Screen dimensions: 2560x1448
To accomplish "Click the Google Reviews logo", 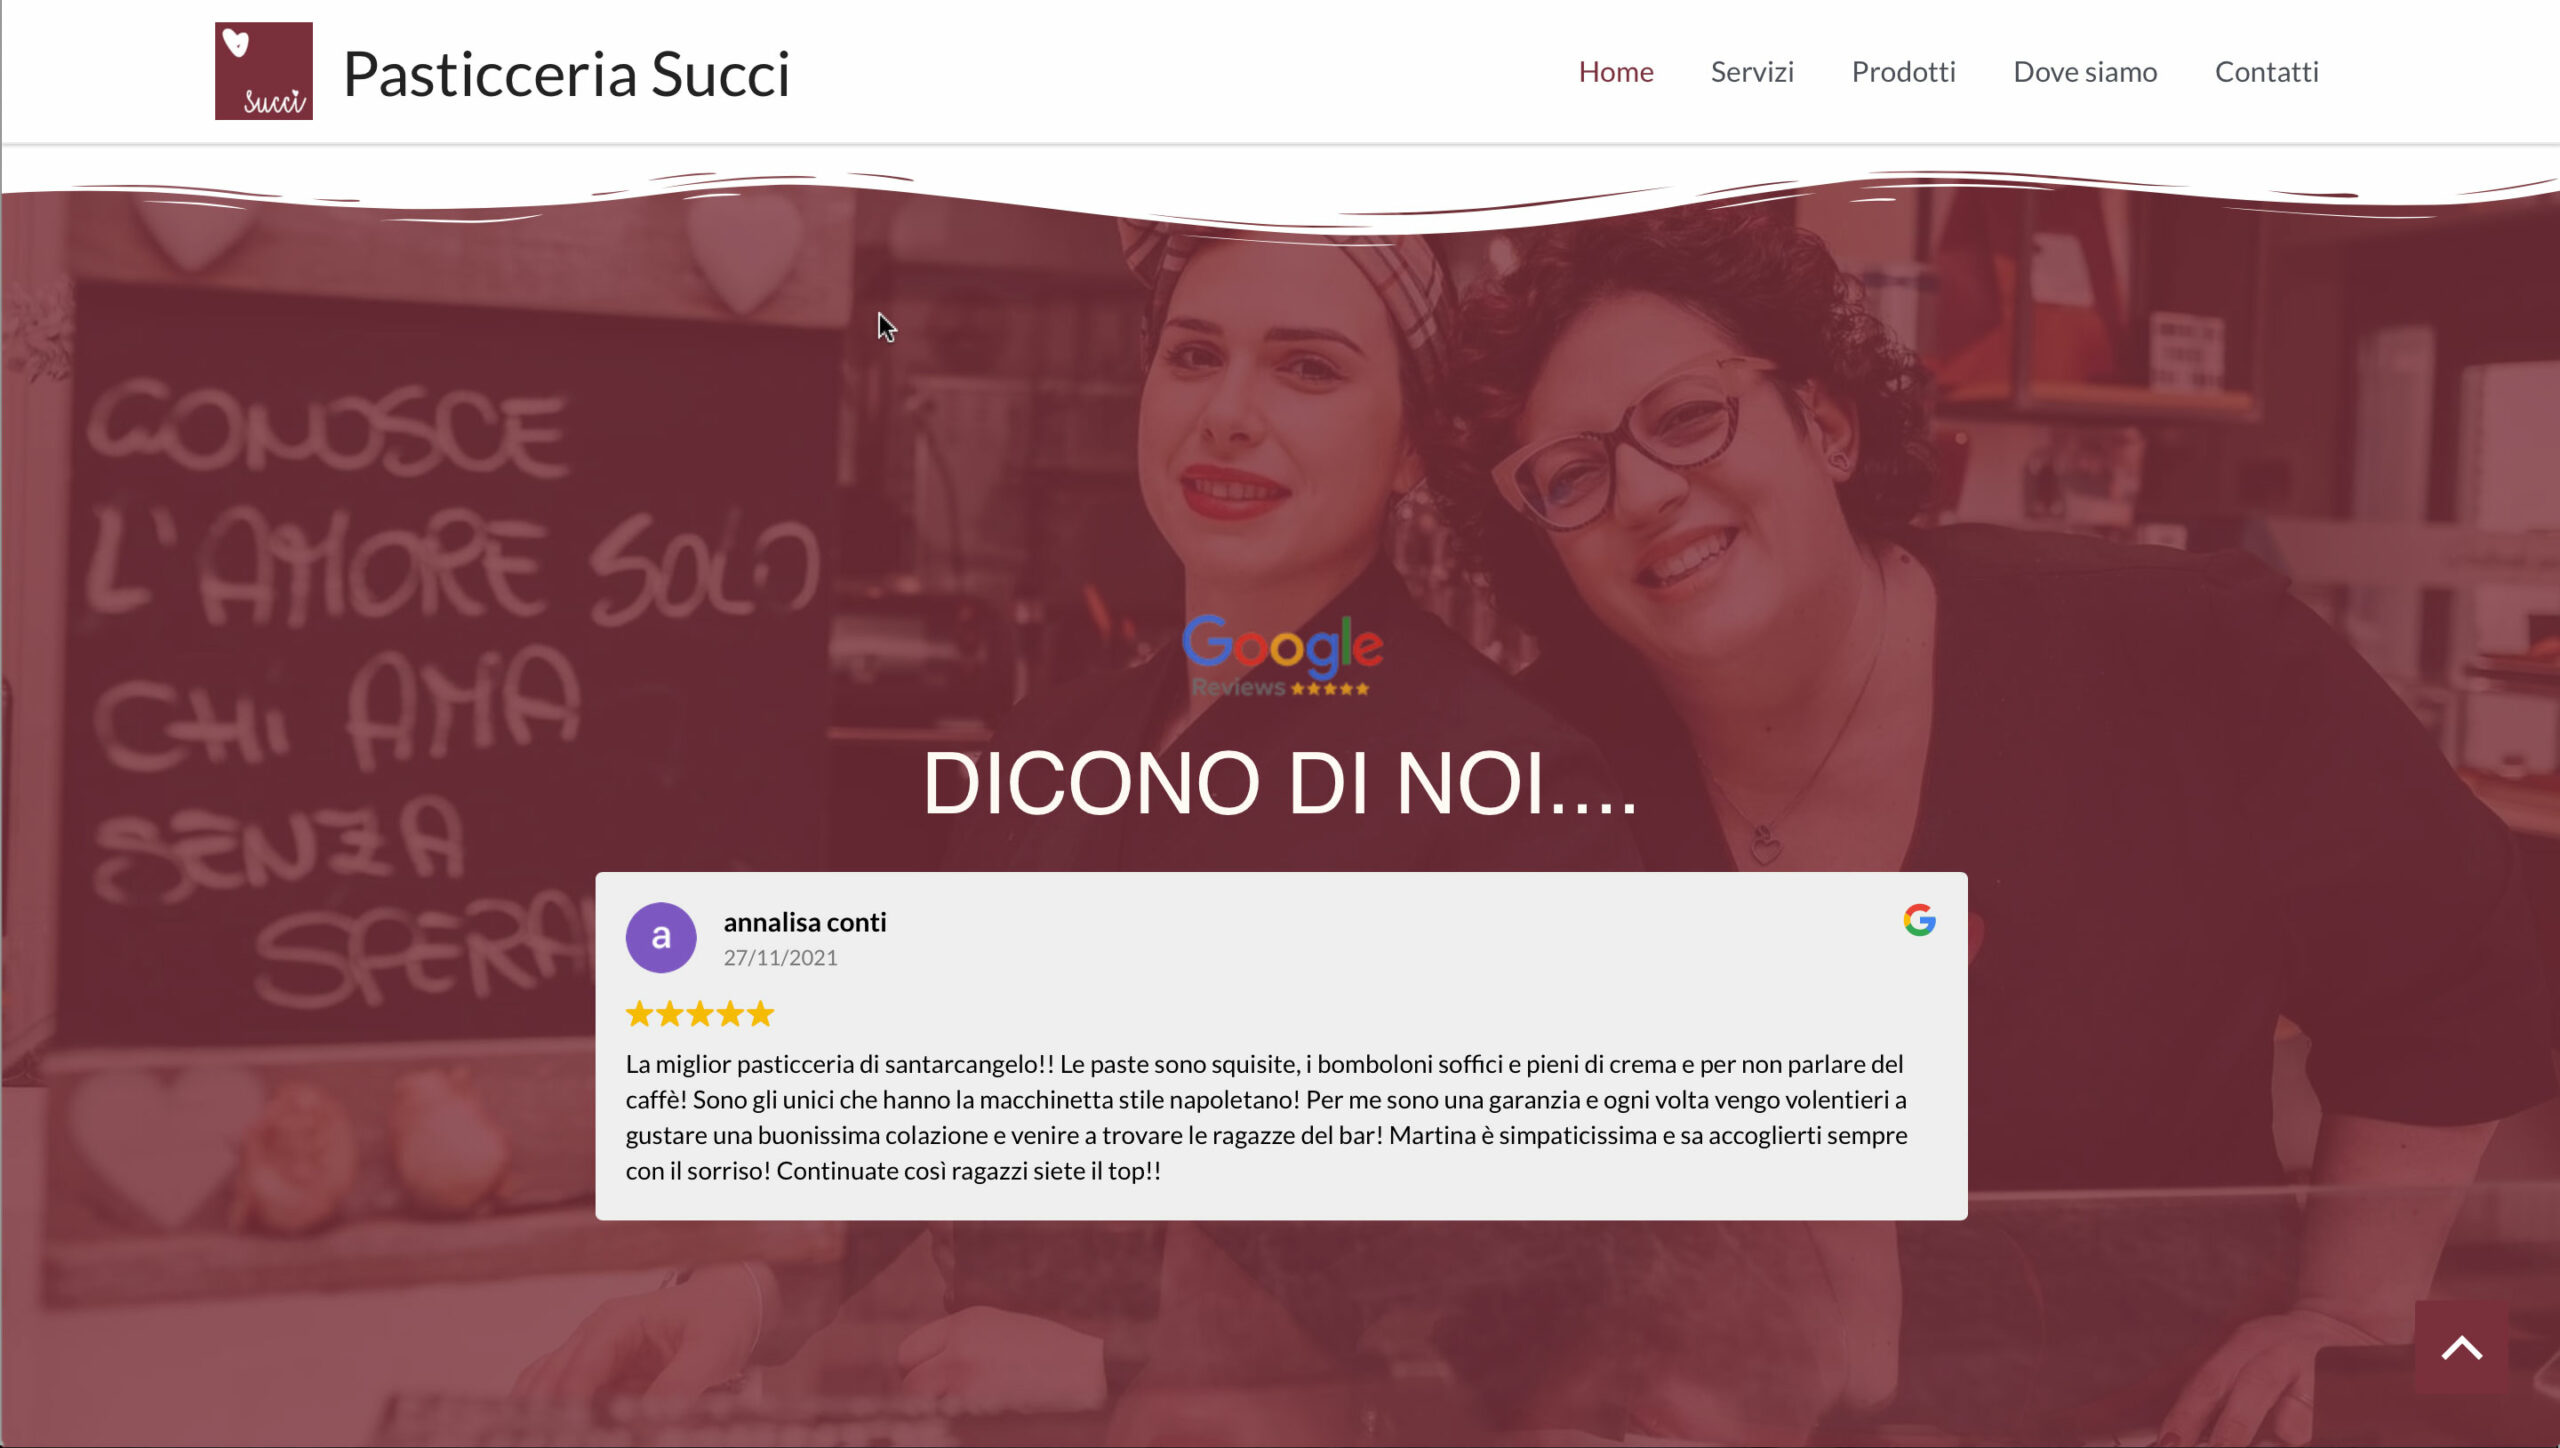I will point(1282,656).
